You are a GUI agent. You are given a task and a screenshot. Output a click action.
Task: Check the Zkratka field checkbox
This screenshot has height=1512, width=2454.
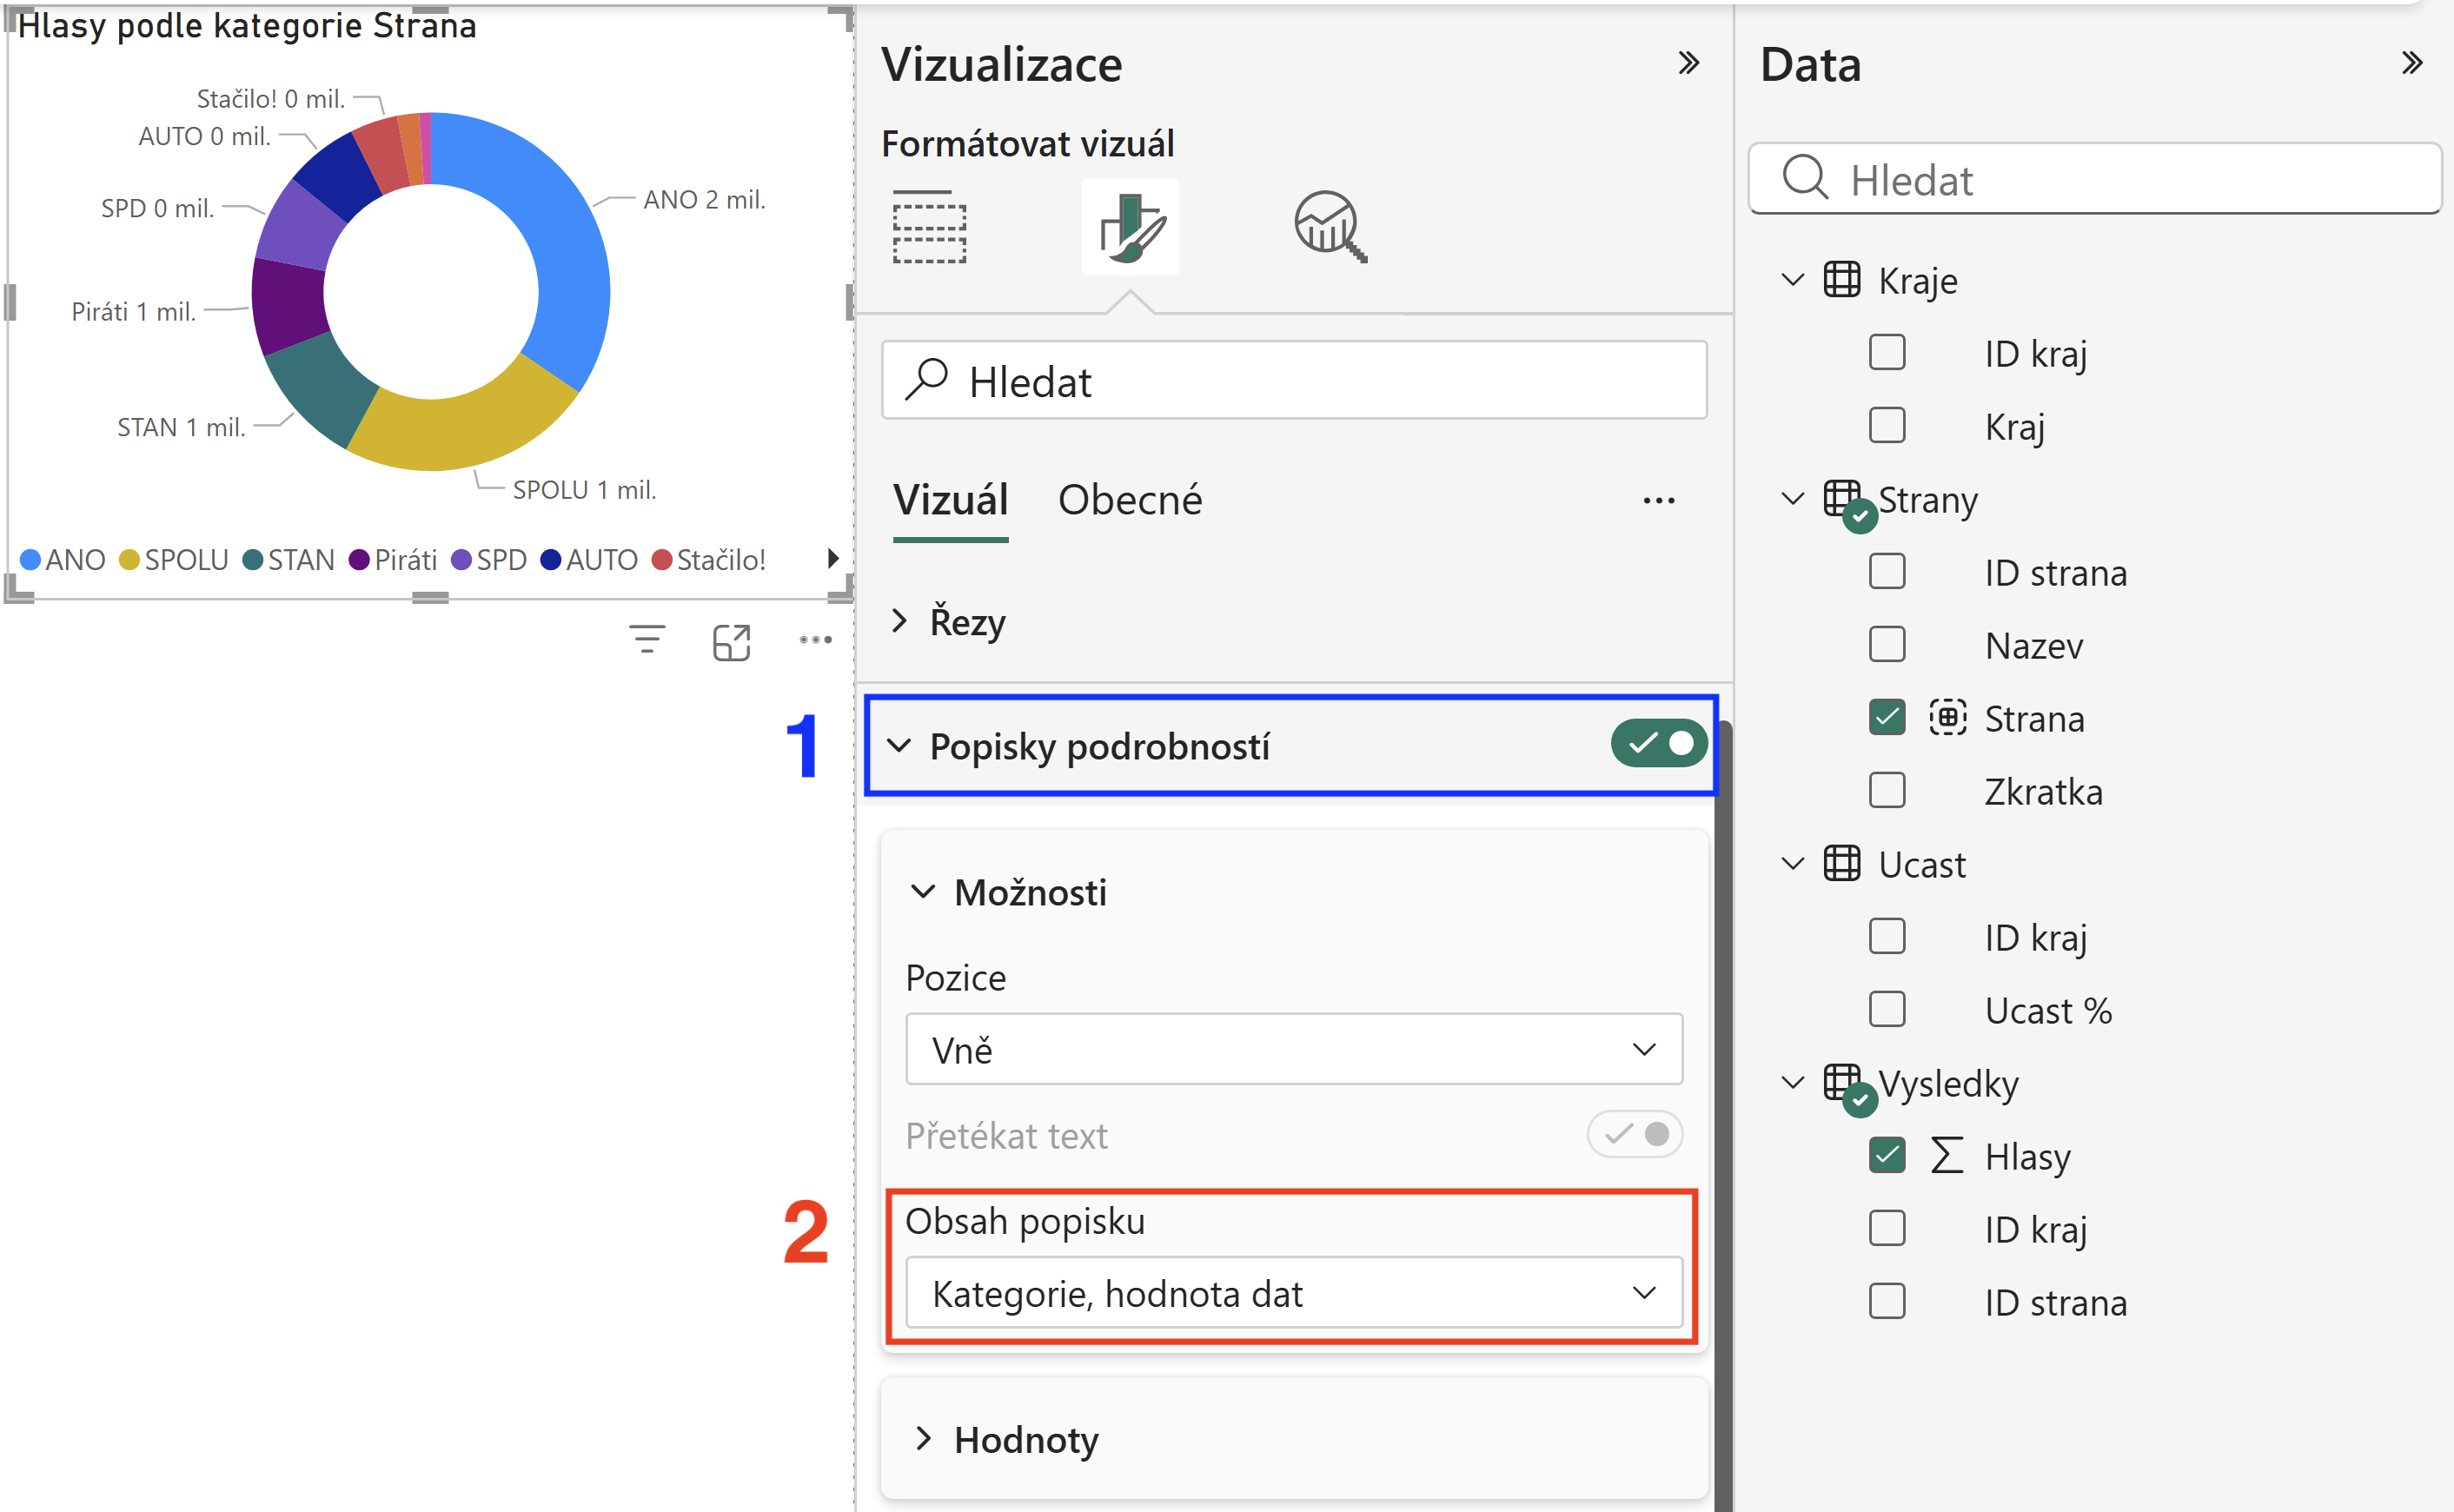(x=1887, y=790)
